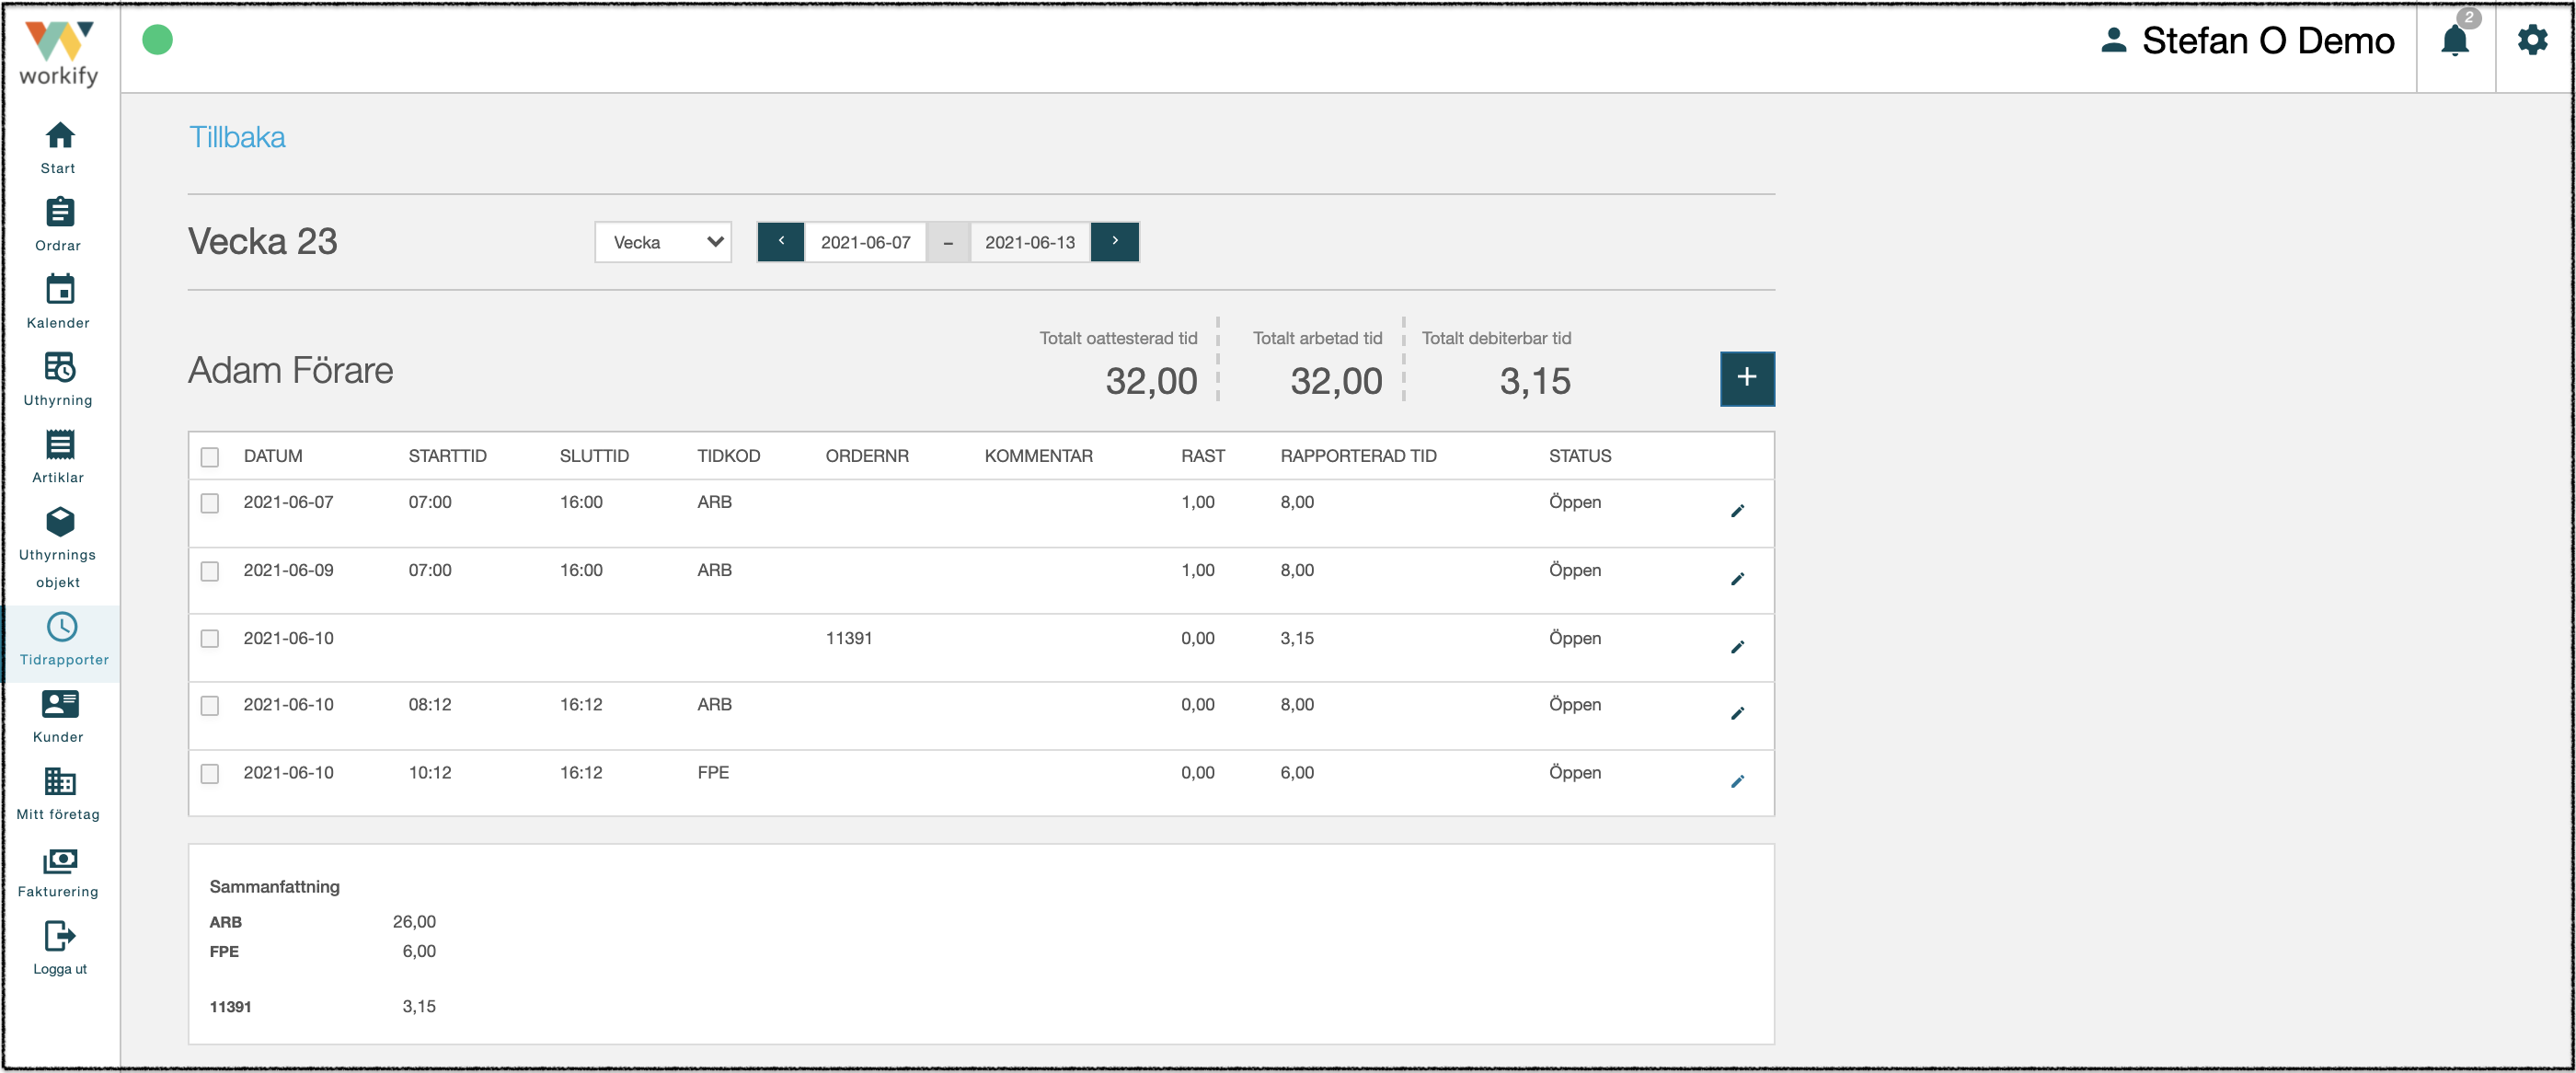Viewport: 2576px width, 1073px height.
Task: Click the Logga ut exit icon
Action: click(x=60, y=936)
